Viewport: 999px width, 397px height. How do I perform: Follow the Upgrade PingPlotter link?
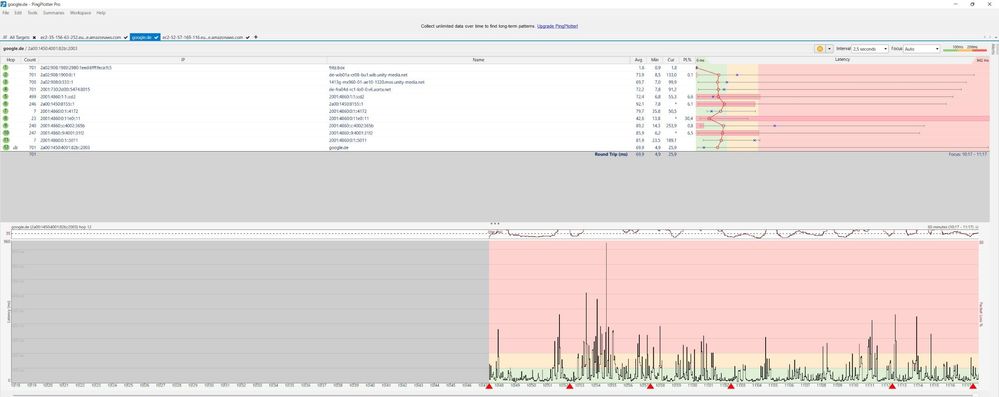click(x=557, y=26)
